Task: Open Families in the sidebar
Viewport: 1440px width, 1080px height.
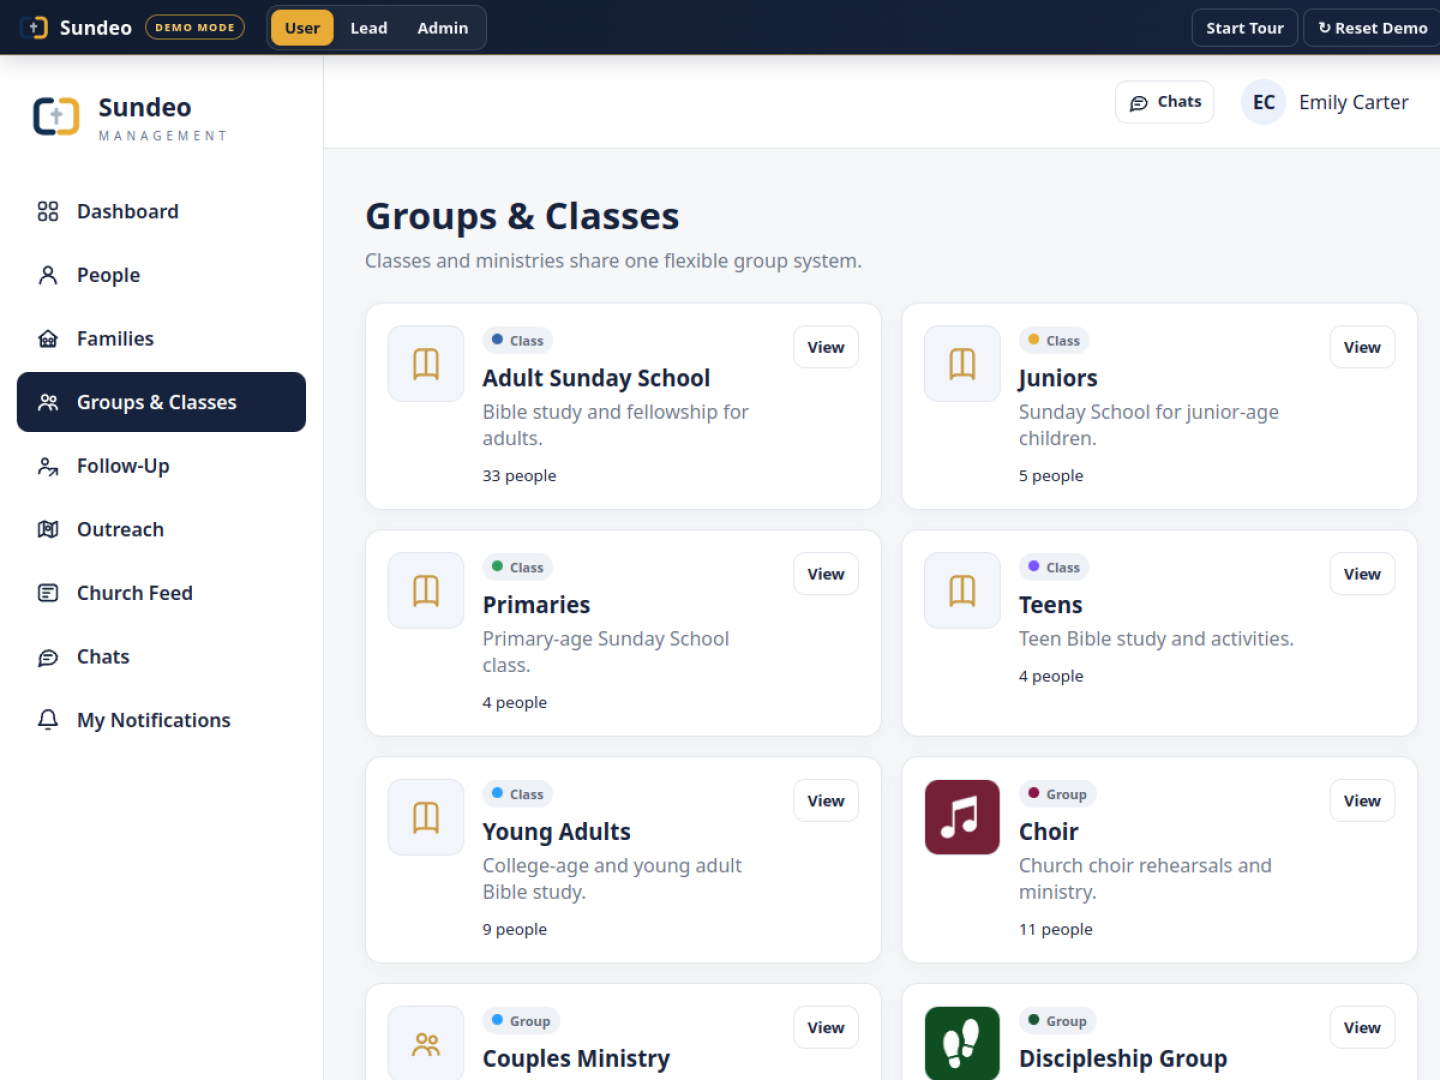Action: click(x=161, y=339)
